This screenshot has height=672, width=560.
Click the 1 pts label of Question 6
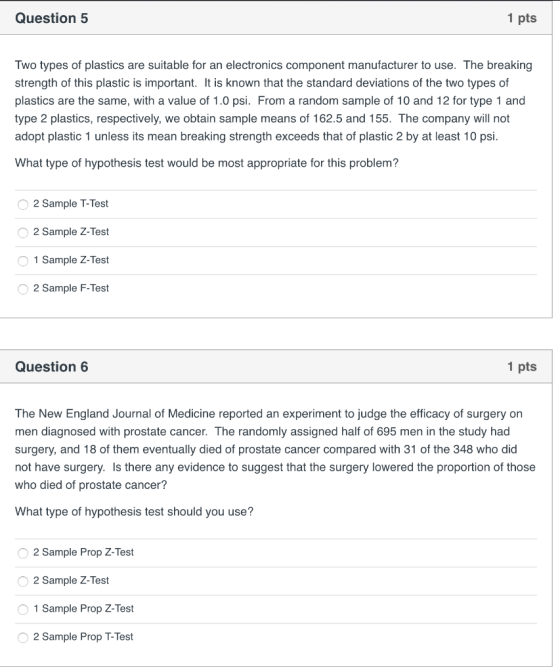(522, 366)
